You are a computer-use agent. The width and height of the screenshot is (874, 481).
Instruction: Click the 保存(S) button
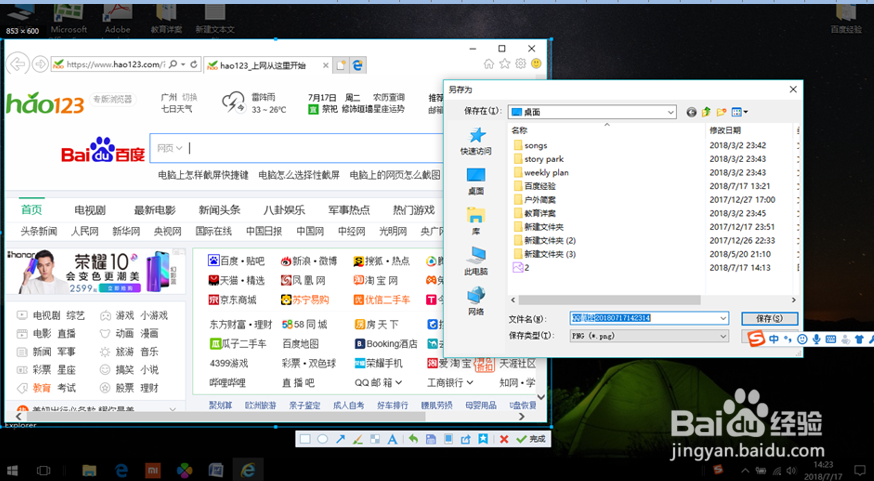(x=769, y=318)
